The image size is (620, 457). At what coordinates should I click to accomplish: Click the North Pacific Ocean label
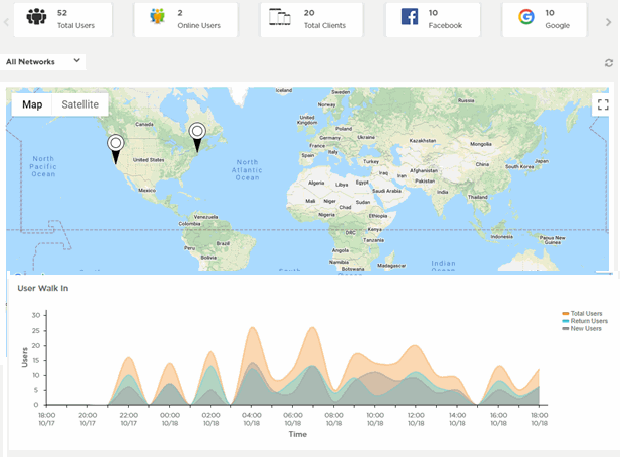43,166
